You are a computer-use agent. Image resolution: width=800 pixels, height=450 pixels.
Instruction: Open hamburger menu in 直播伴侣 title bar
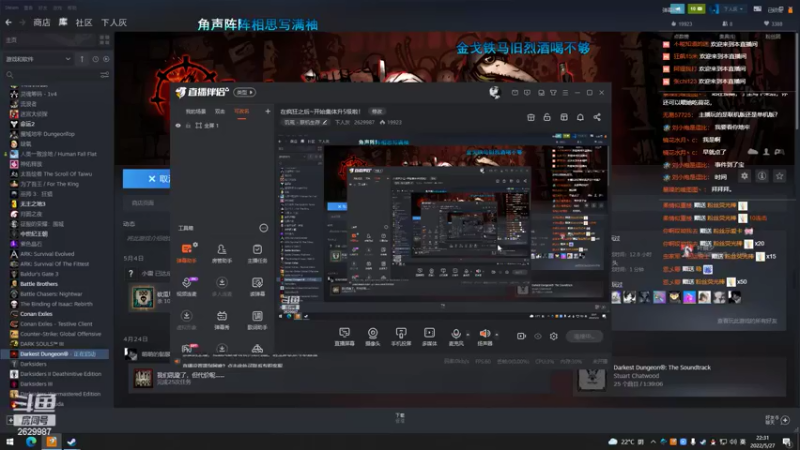click(x=565, y=93)
